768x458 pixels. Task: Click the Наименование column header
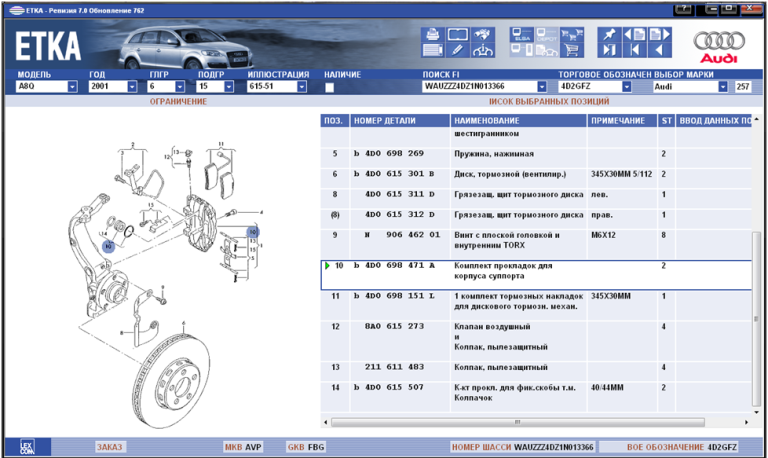(518, 121)
